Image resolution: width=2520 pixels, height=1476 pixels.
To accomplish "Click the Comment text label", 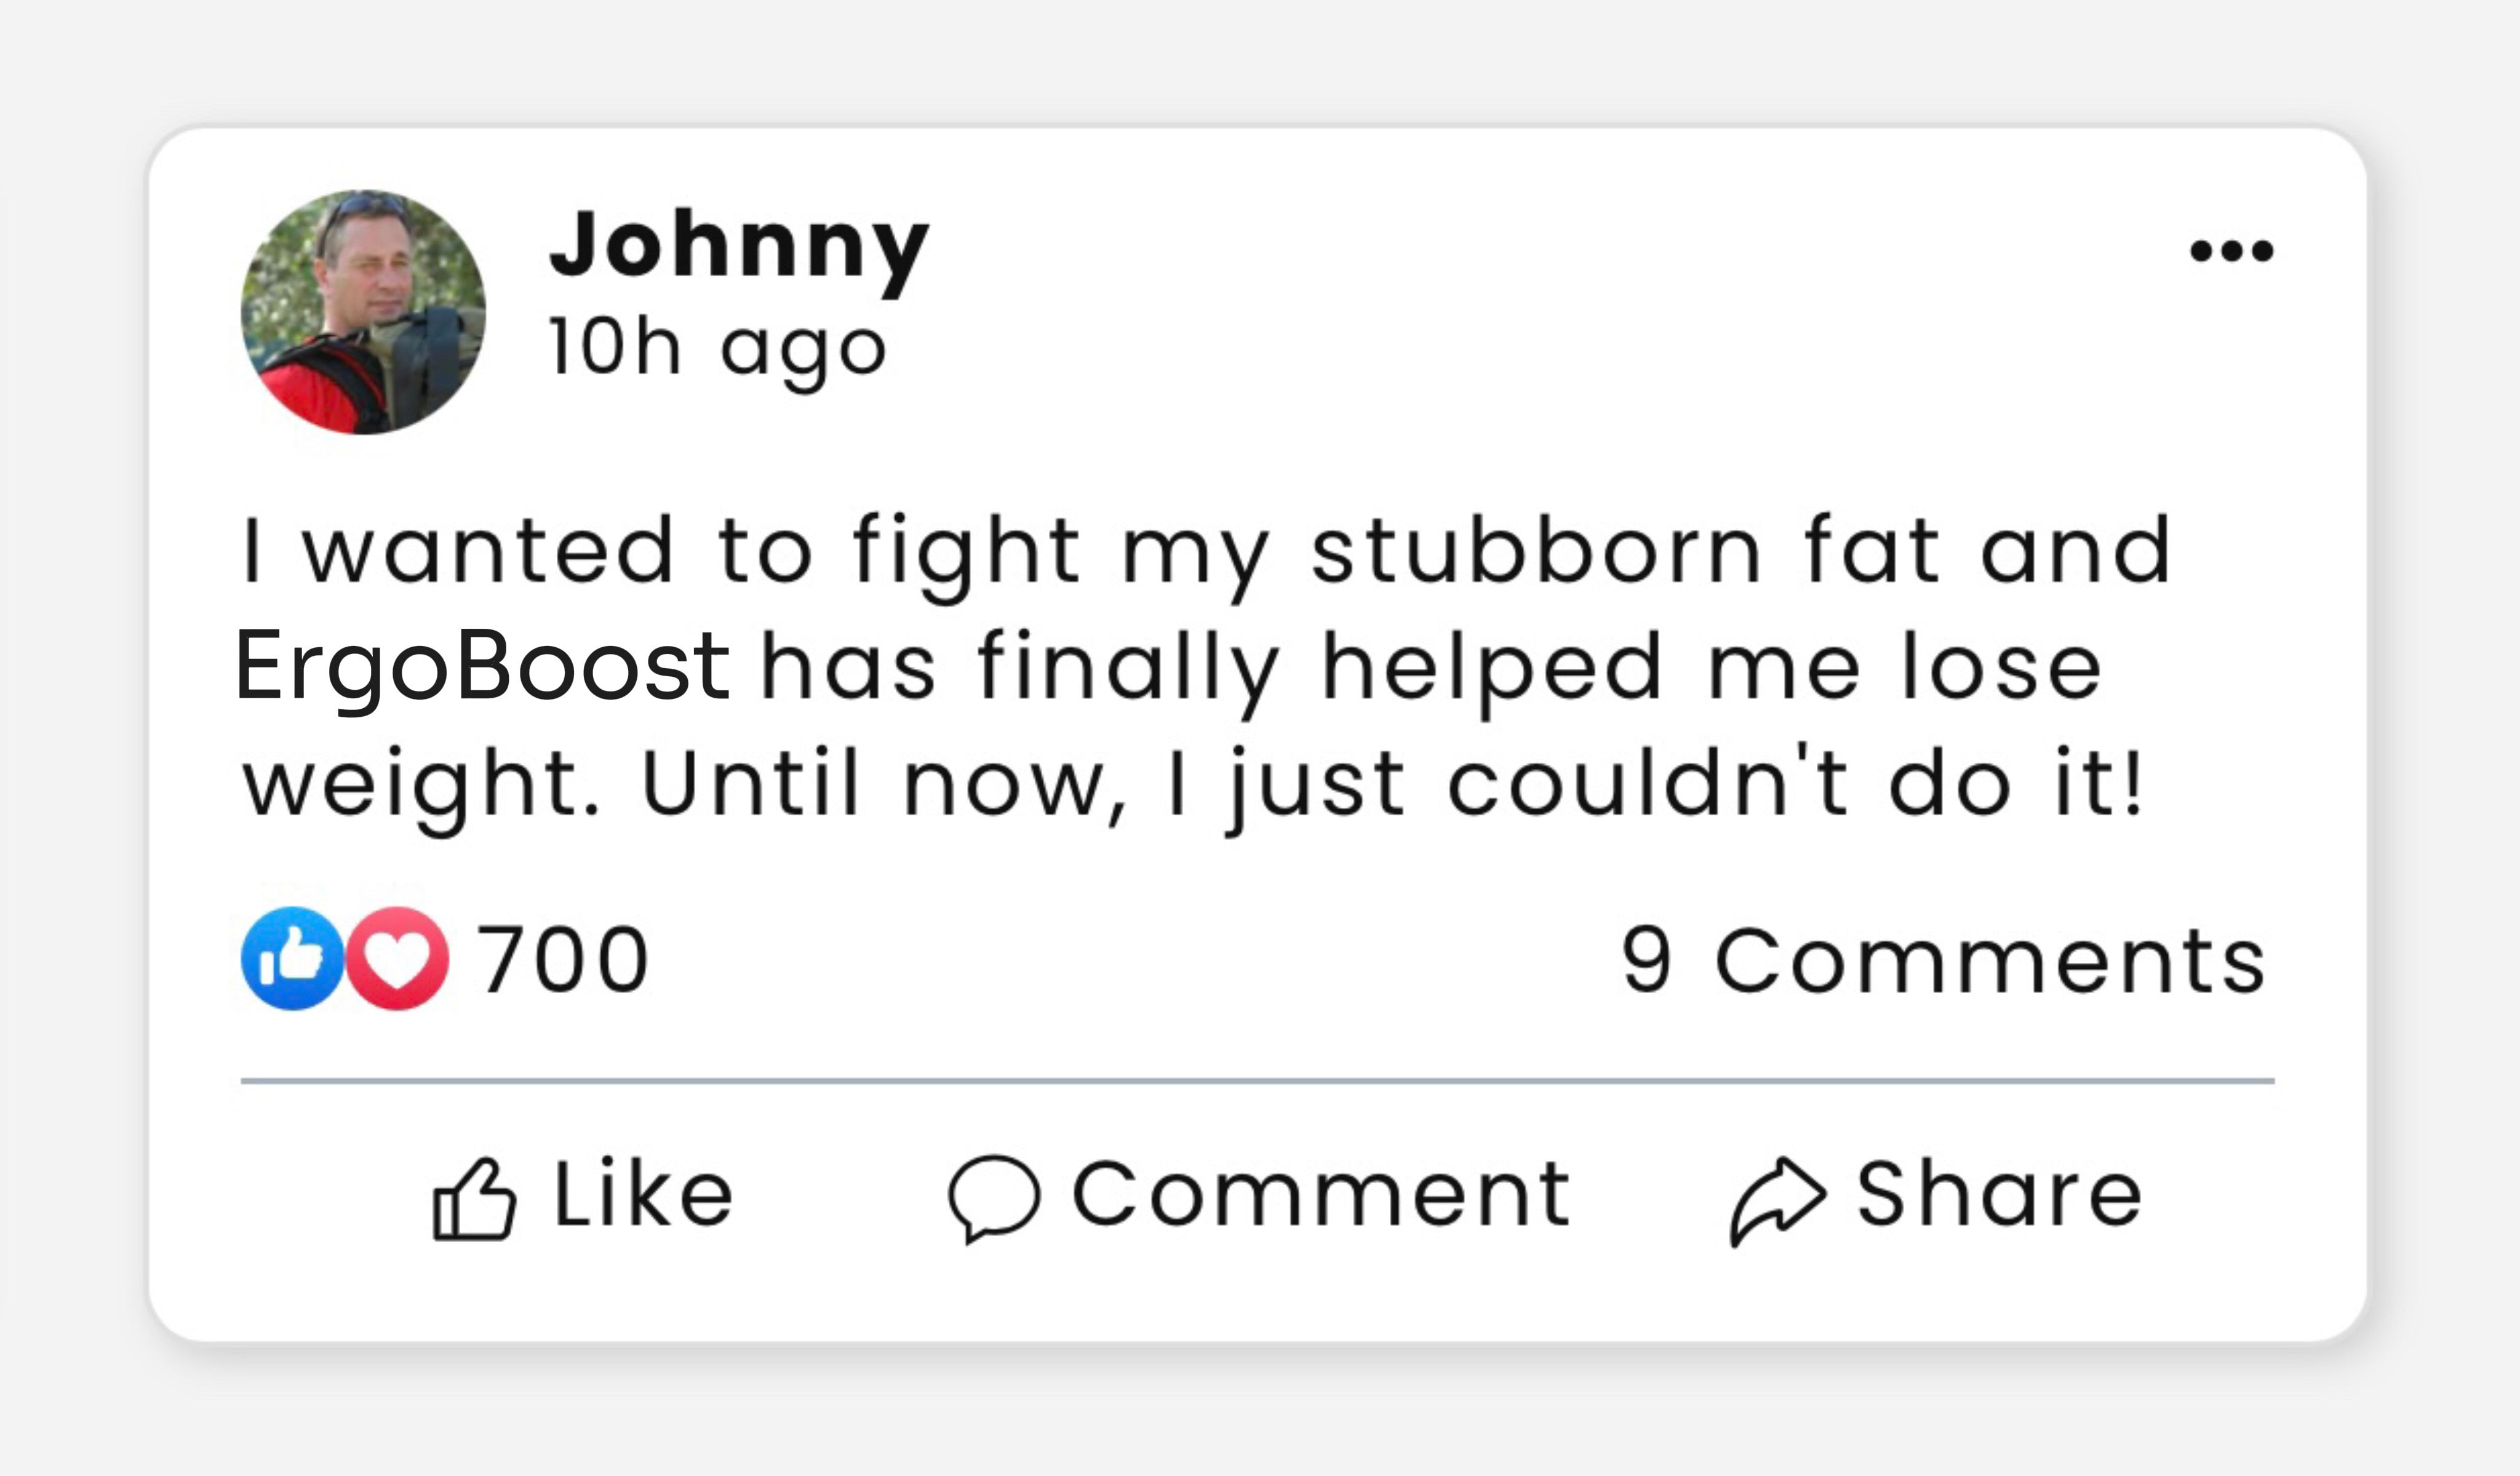I will click(x=1321, y=1194).
